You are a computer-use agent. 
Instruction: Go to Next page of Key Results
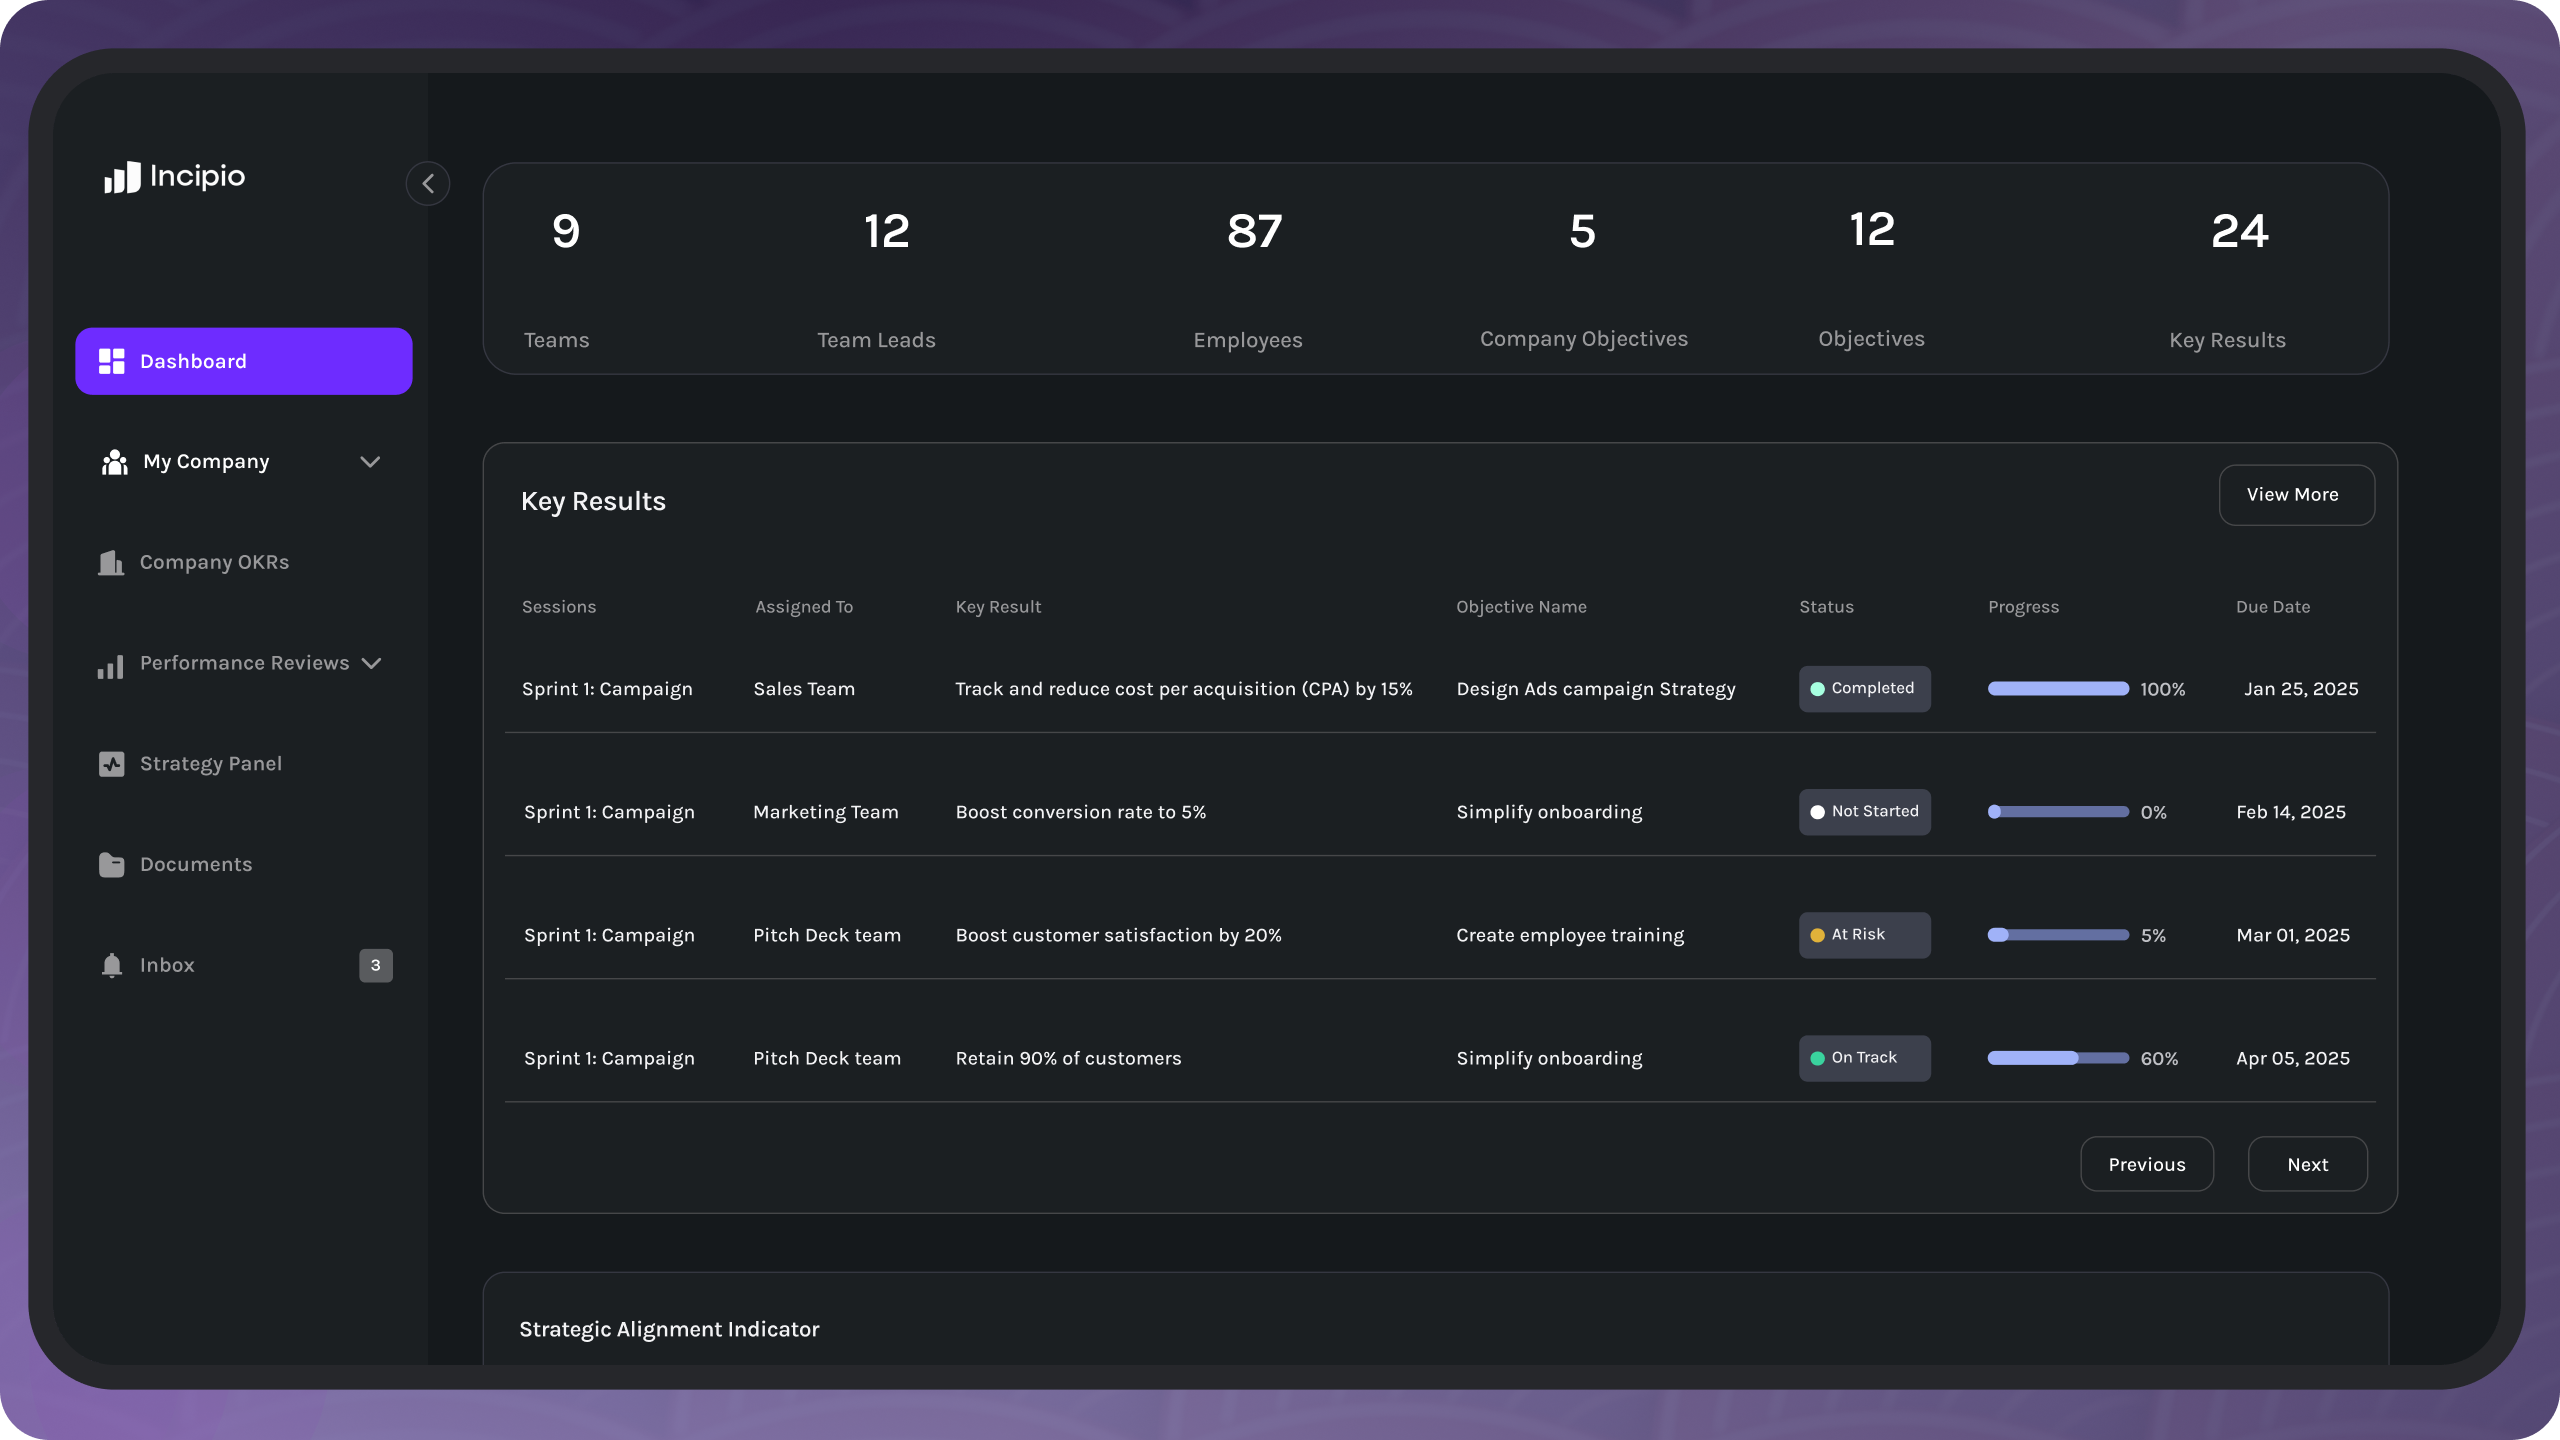[2307, 1164]
